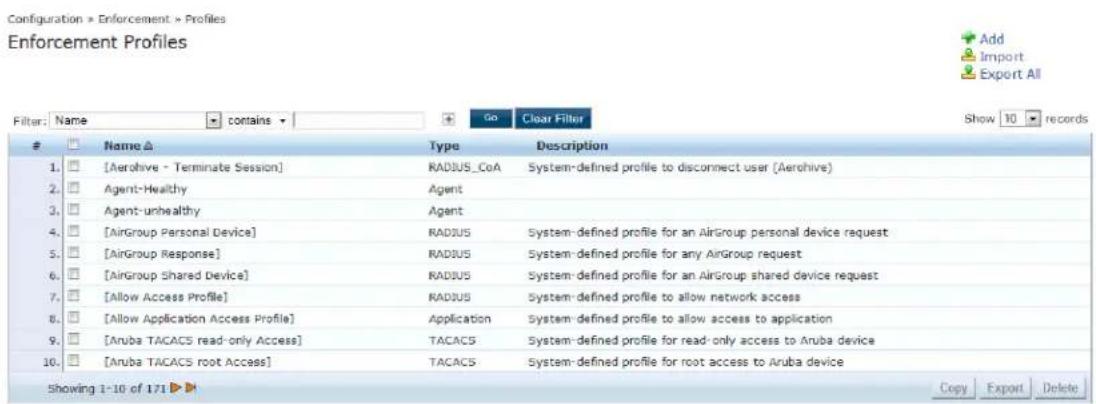Open [AirGroup Response] profile
The image size is (1096, 404).
click(x=163, y=254)
